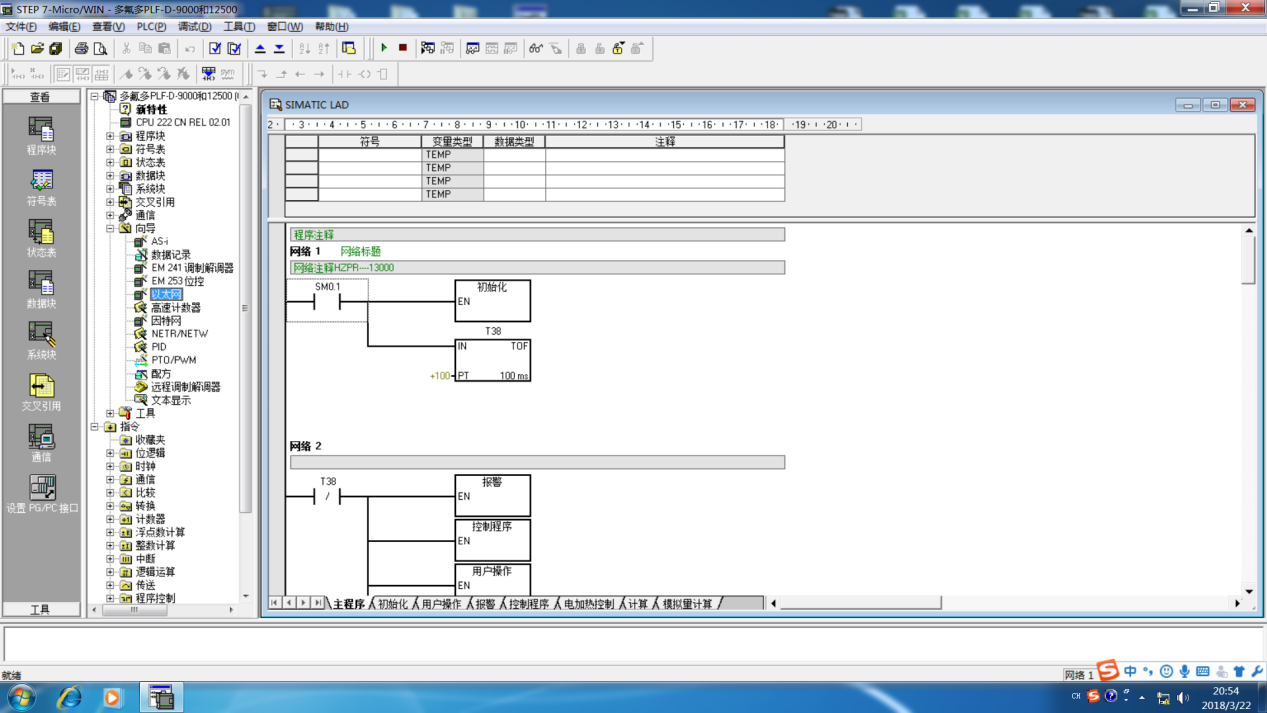The height and width of the screenshot is (713, 1267).
Task: Expand the 符号表 tree node
Action: tap(110, 149)
